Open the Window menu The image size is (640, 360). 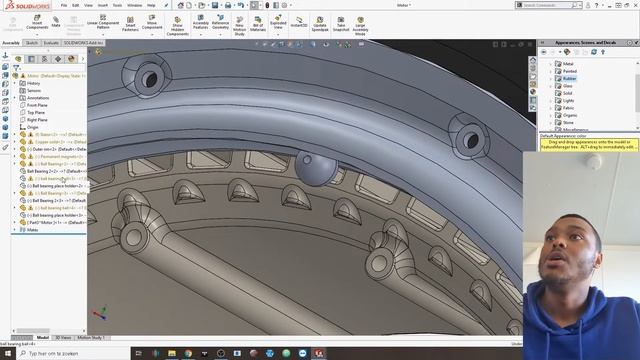coord(134,5)
